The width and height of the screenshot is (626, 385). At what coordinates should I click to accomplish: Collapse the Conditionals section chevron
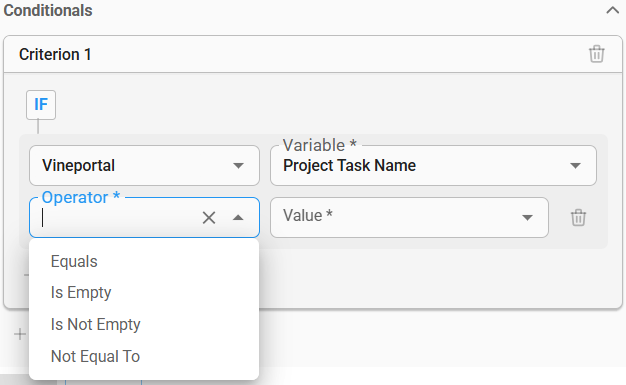[x=612, y=10]
